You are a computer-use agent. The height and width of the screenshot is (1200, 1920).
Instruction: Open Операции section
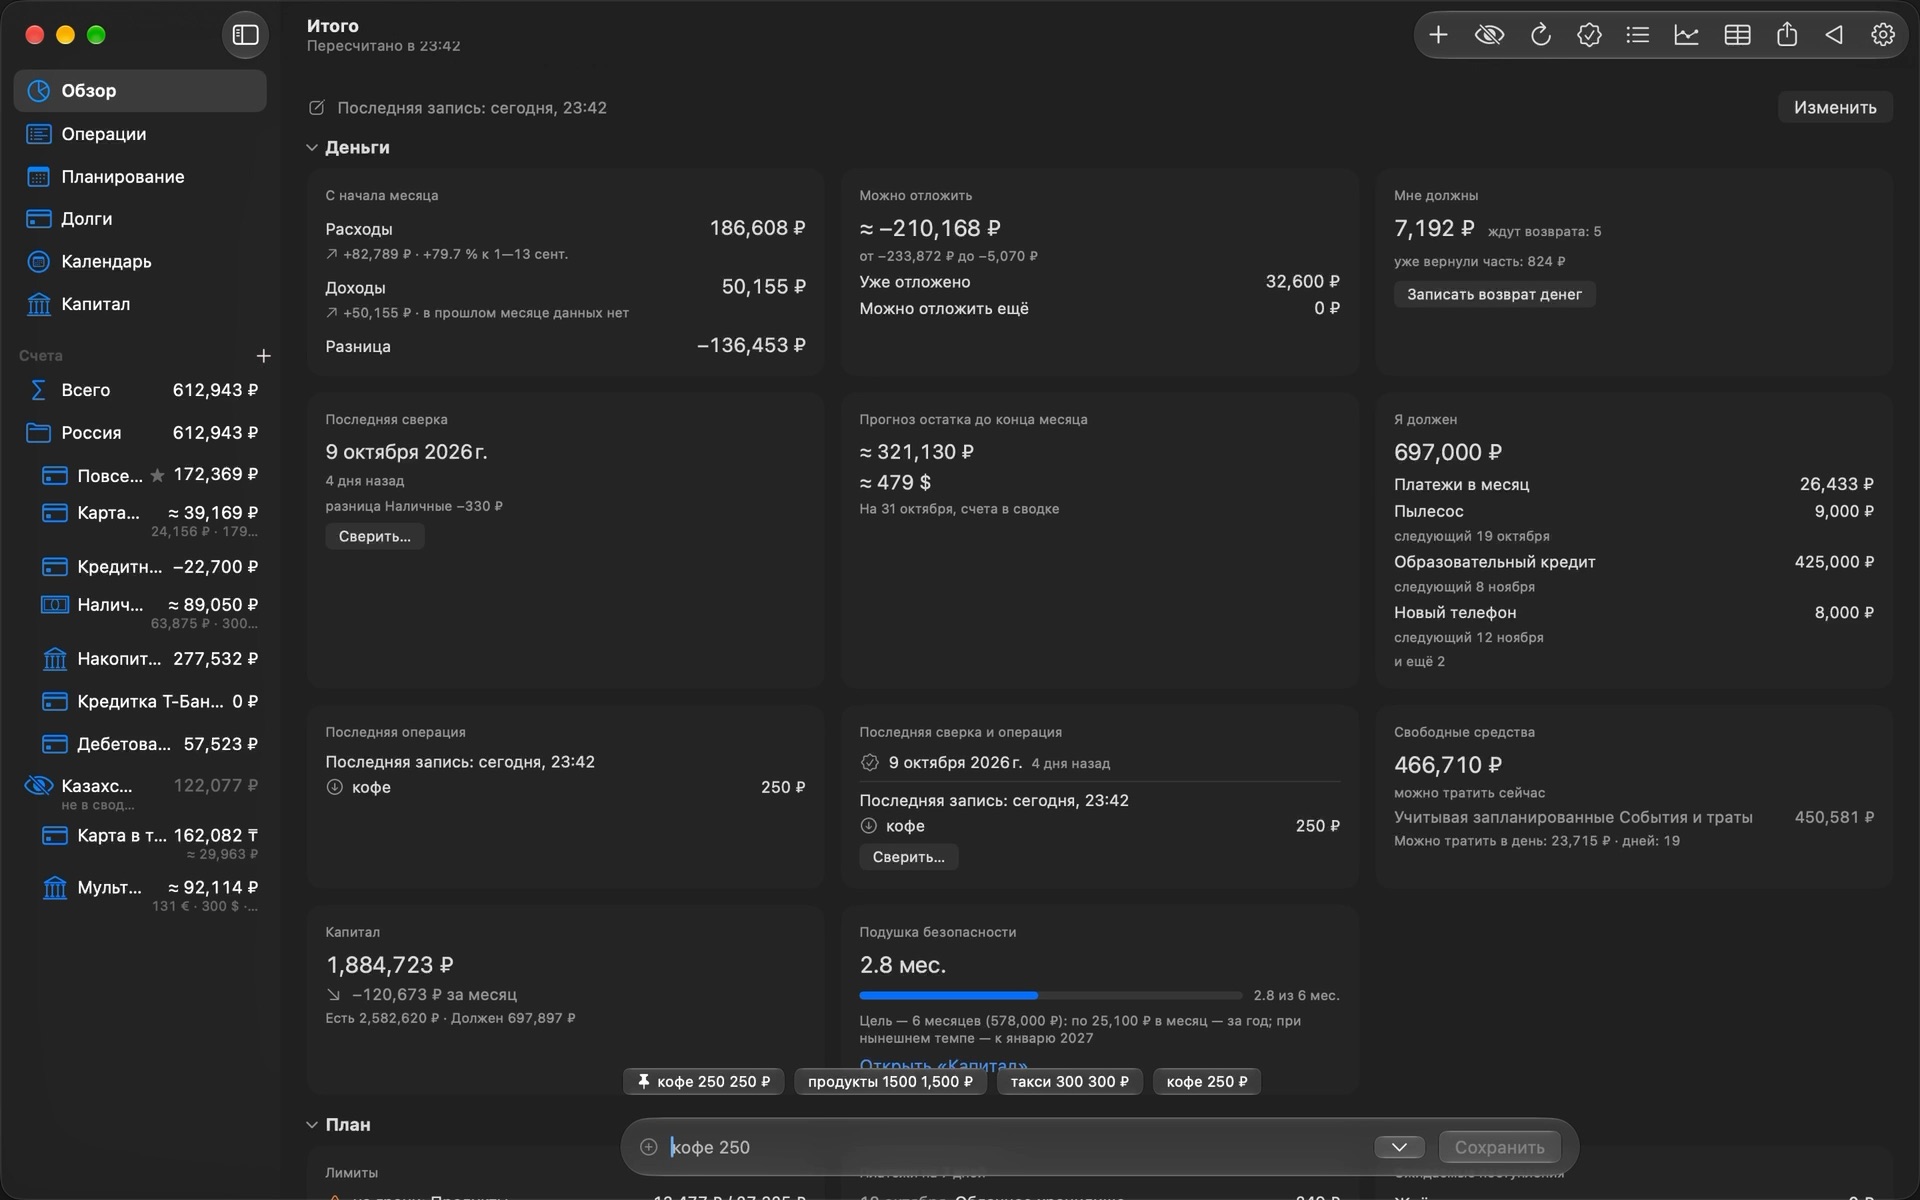coord(140,134)
